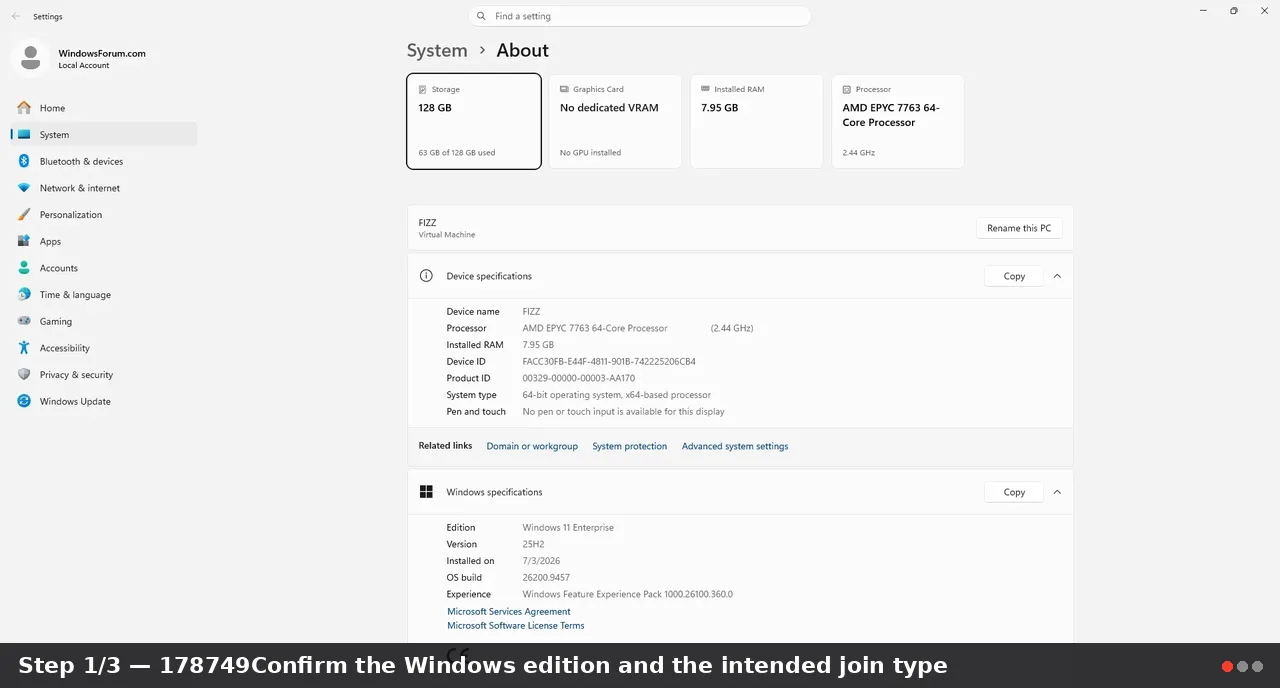Select the Processor AMD EPYC card

[x=898, y=121]
